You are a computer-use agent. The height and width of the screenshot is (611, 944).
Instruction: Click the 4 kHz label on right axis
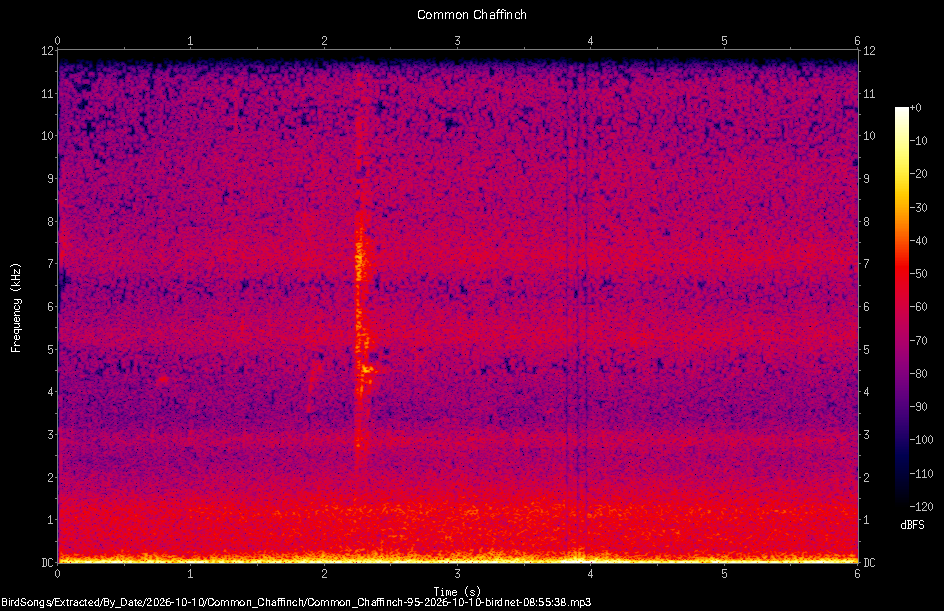tap(866, 392)
